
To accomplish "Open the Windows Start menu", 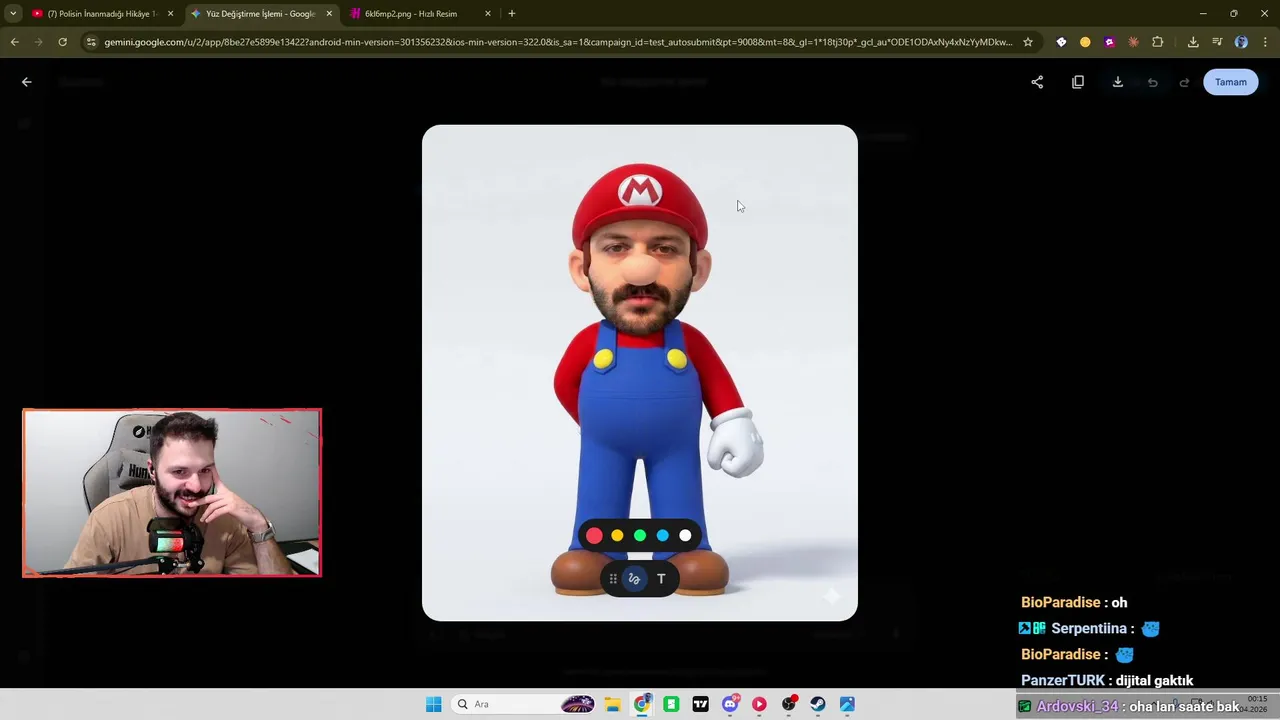I will (x=433, y=704).
